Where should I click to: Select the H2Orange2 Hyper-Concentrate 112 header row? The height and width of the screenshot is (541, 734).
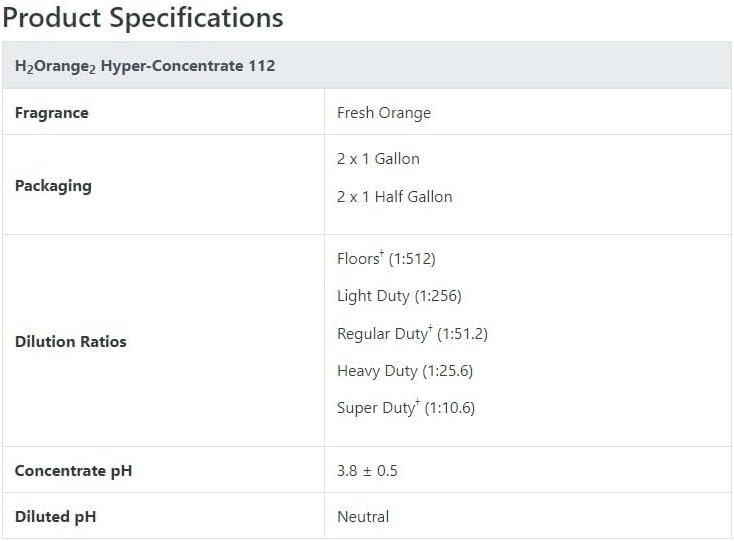[x=367, y=66]
